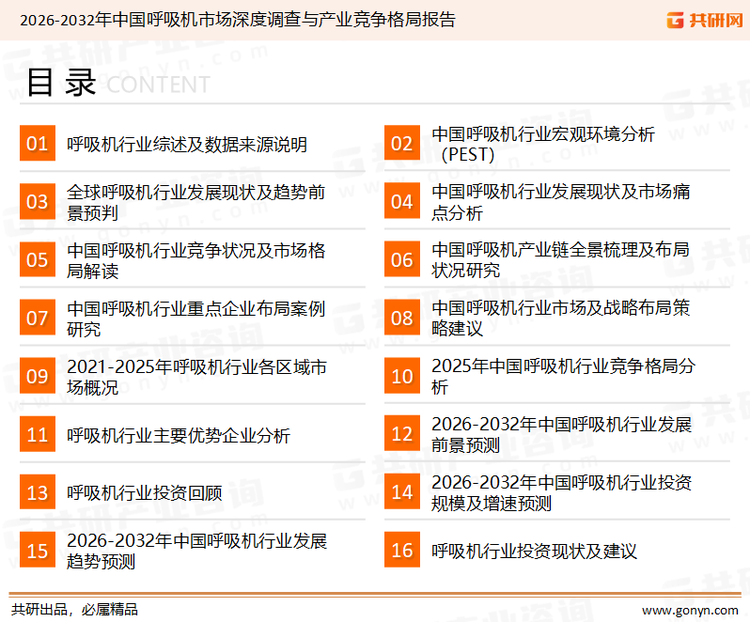Click the 目录 heading
Screen dimensions: 750x622
click(x=61, y=83)
